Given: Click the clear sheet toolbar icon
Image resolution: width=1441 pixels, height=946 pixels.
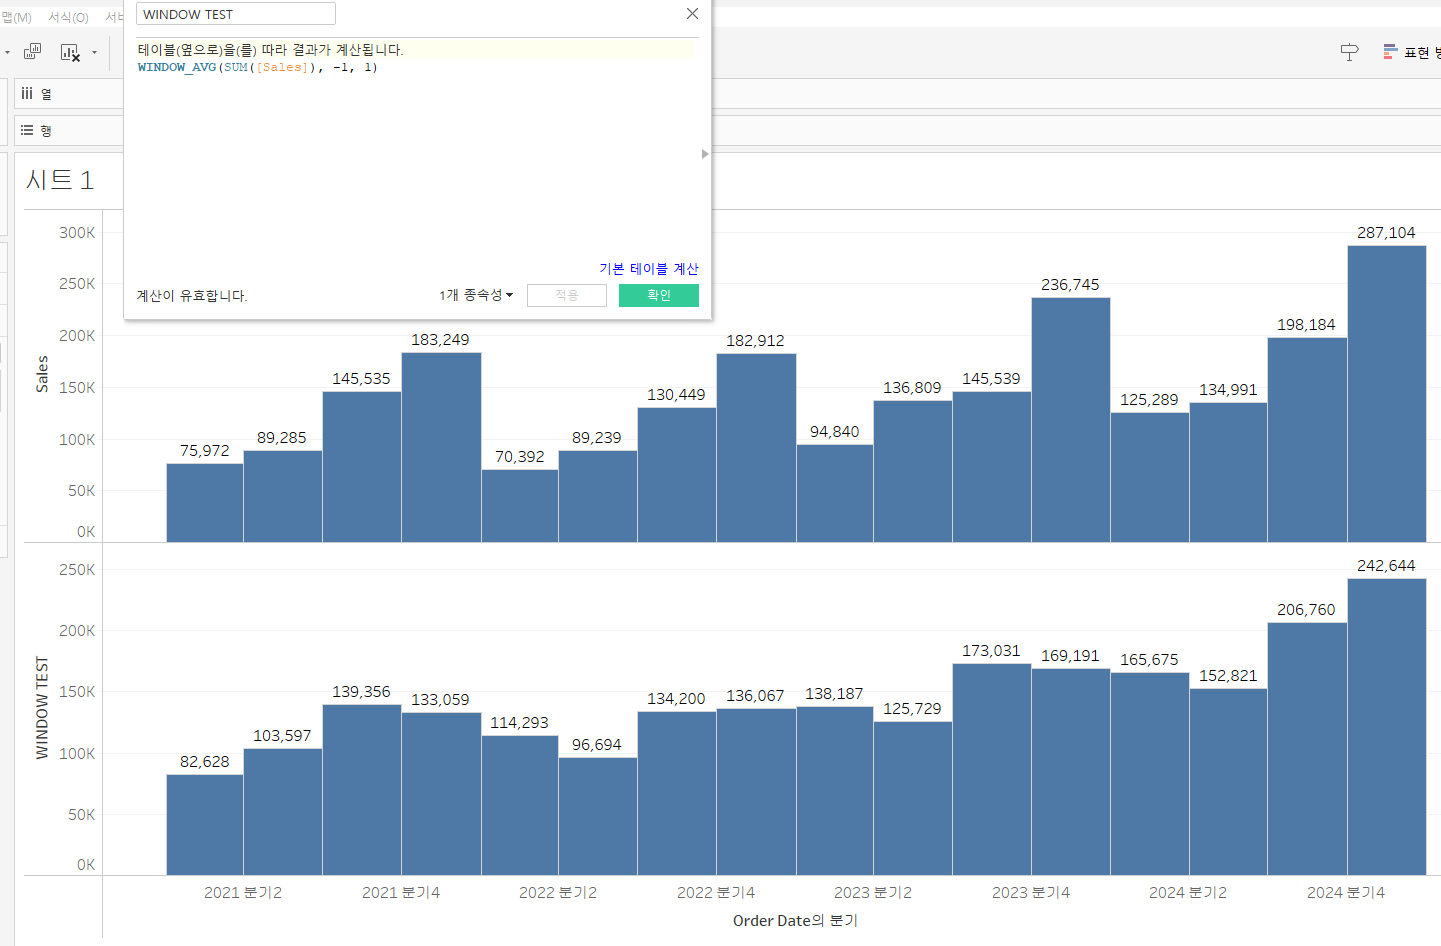Looking at the screenshot, I should click(x=70, y=52).
